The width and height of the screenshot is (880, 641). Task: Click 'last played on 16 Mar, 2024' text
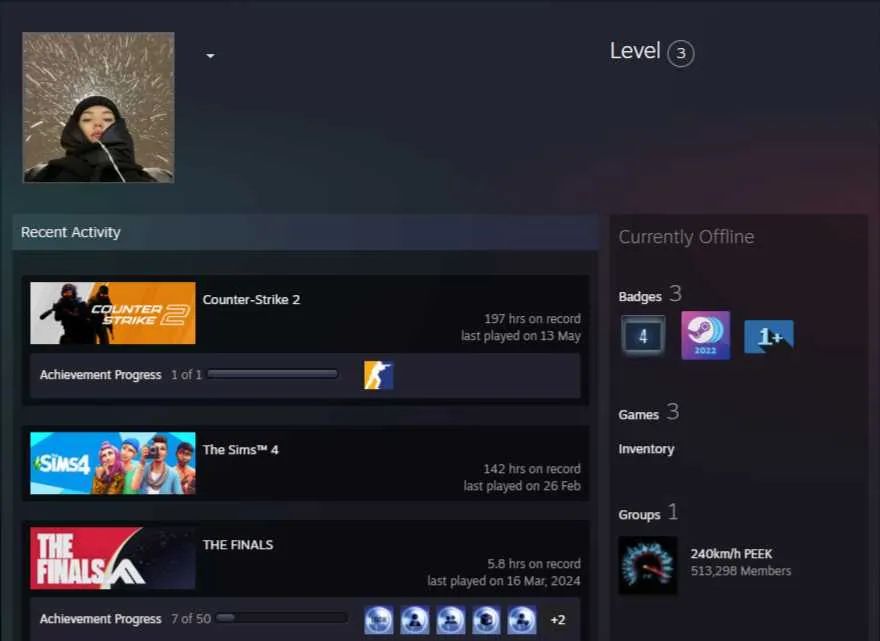[504, 581]
